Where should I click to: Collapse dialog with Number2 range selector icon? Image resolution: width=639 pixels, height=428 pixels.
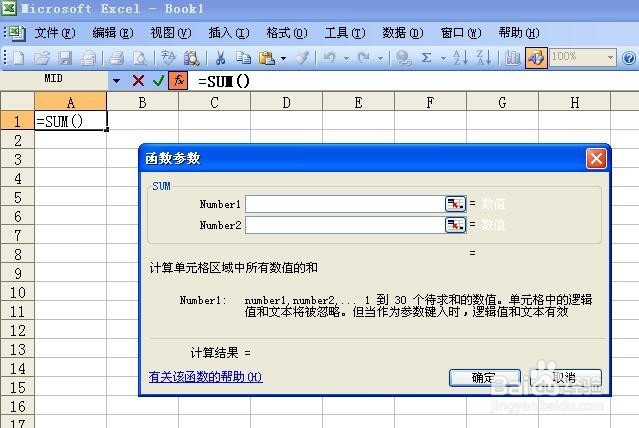click(455, 225)
